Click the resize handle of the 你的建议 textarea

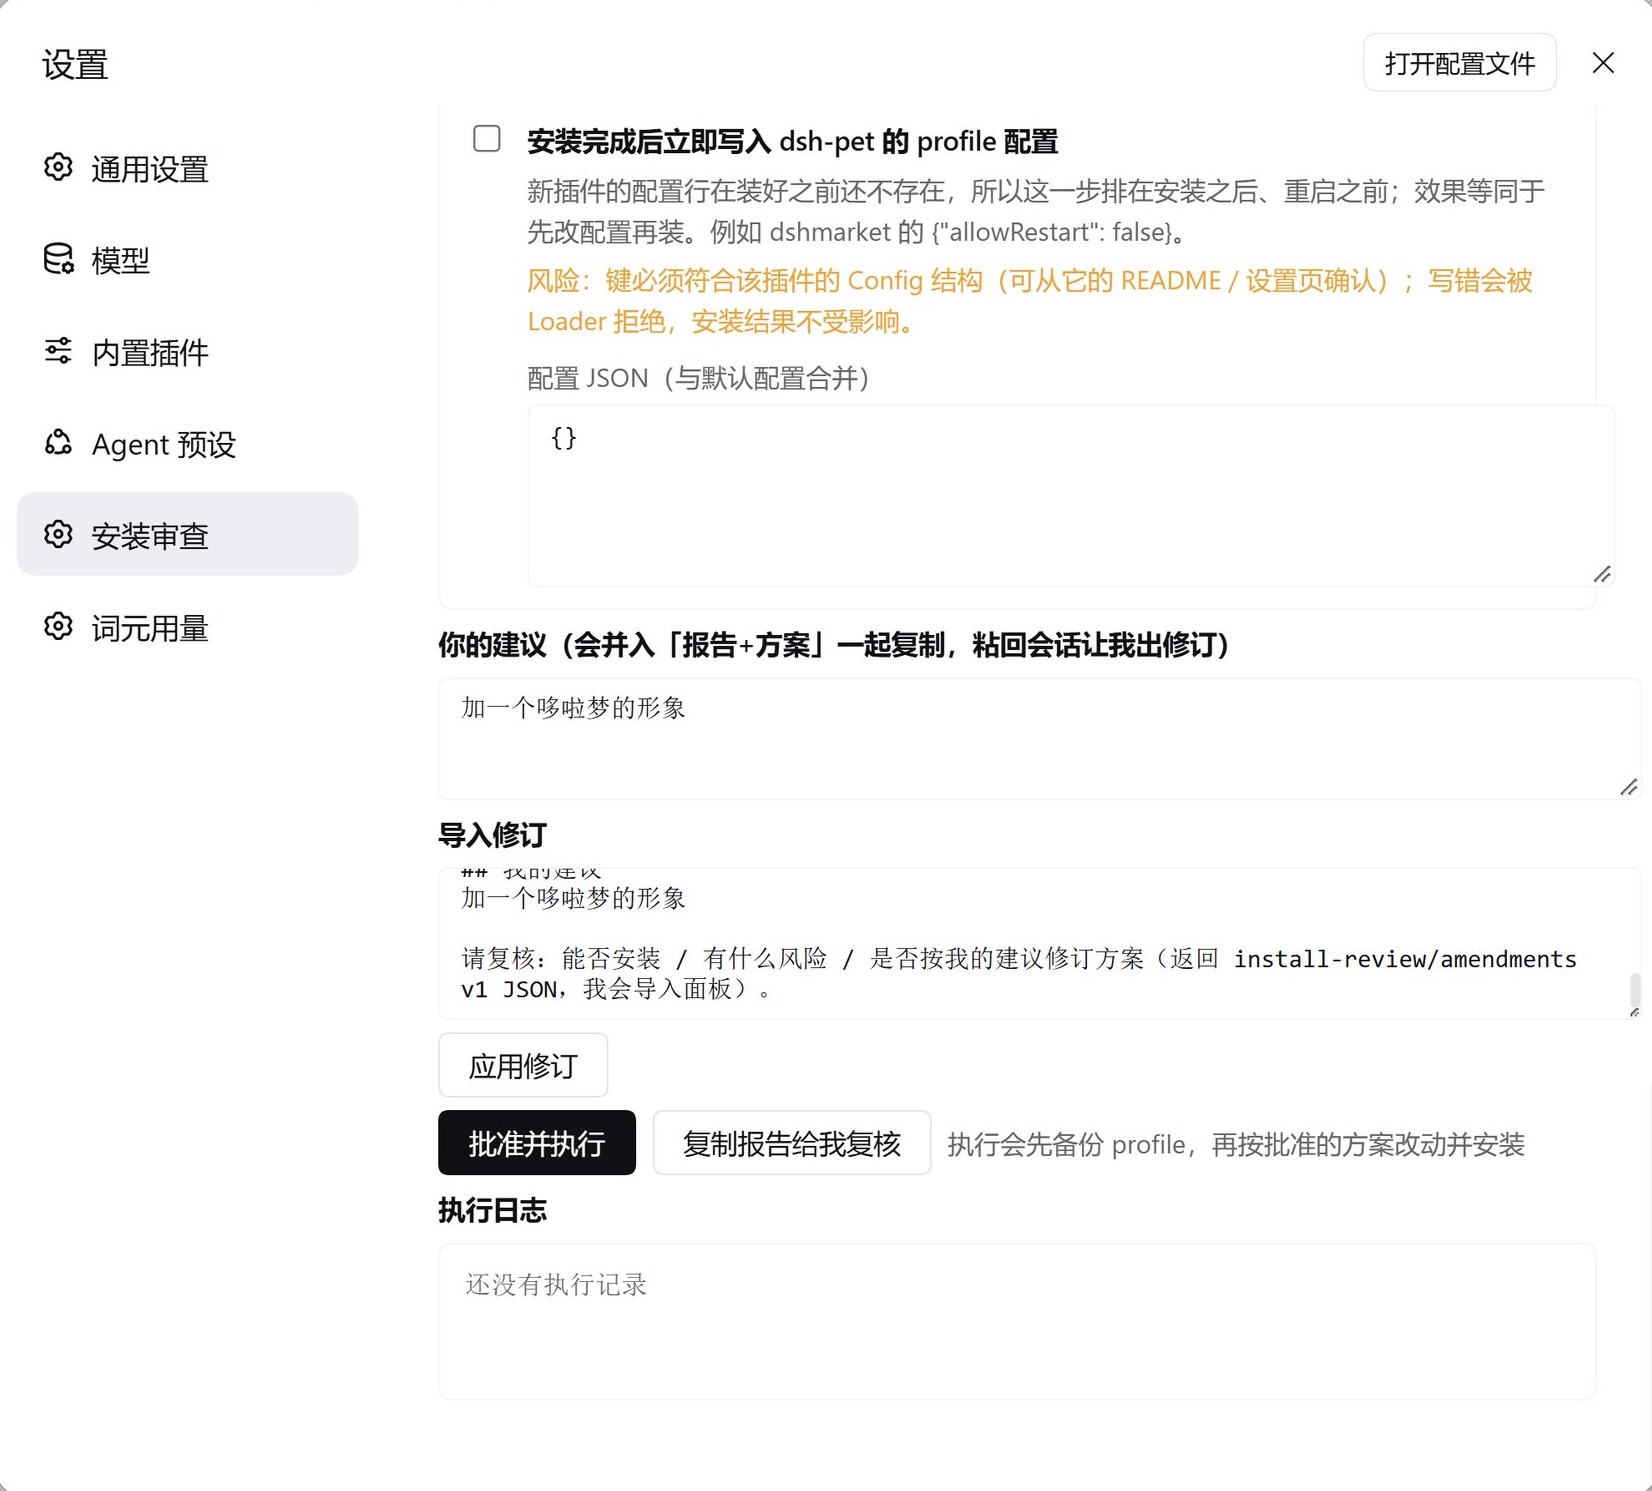click(x=1629, y=787)
